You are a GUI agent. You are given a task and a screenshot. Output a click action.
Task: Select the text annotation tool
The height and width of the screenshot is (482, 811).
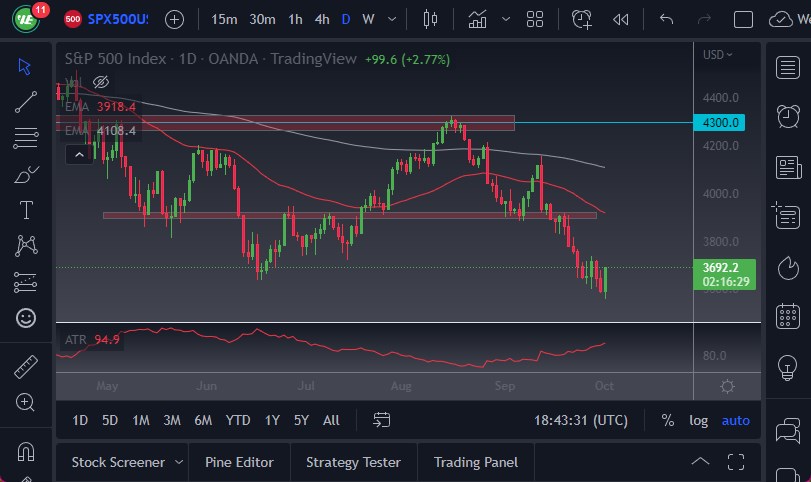click(x=26, y=210)
